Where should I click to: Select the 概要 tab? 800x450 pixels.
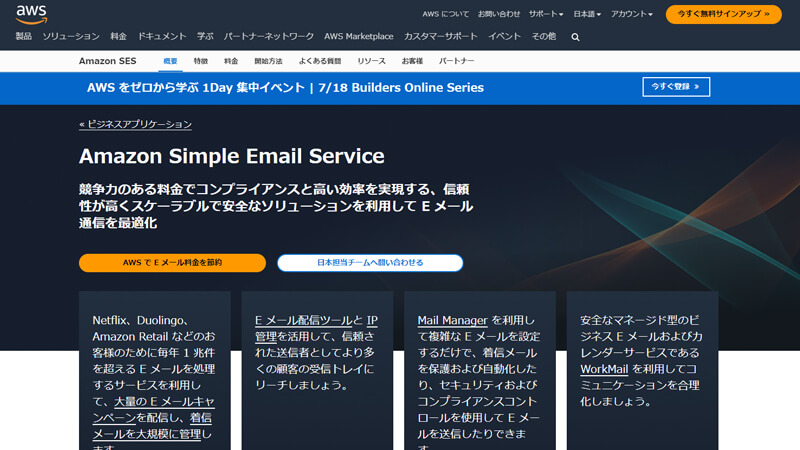pos(170,61)
